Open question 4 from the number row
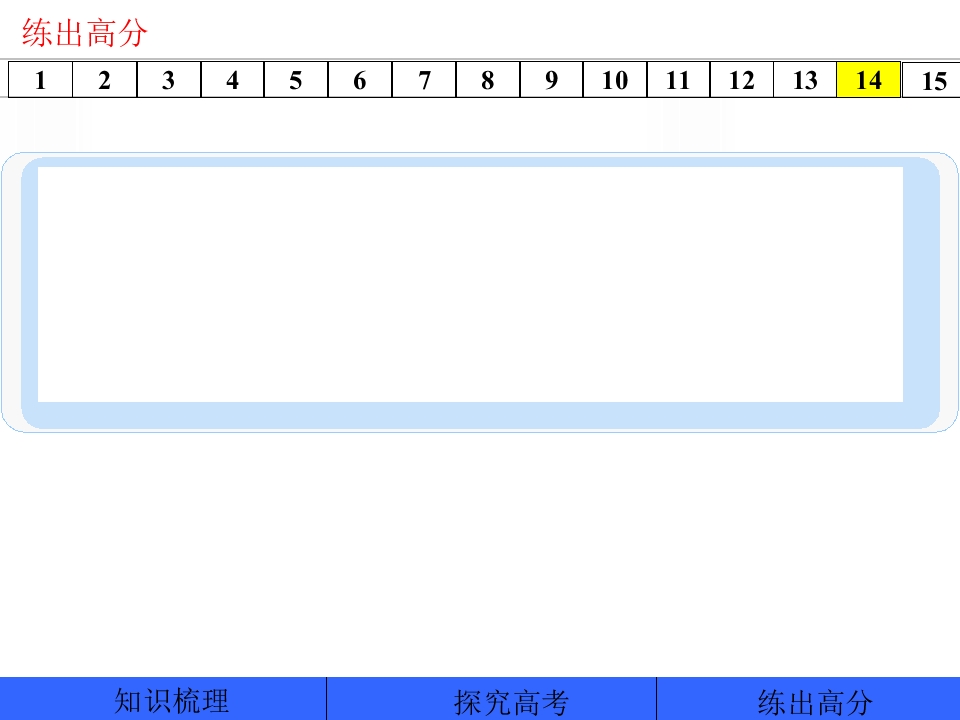The height and width of the screenshot is (720, 960). point(232,80)
